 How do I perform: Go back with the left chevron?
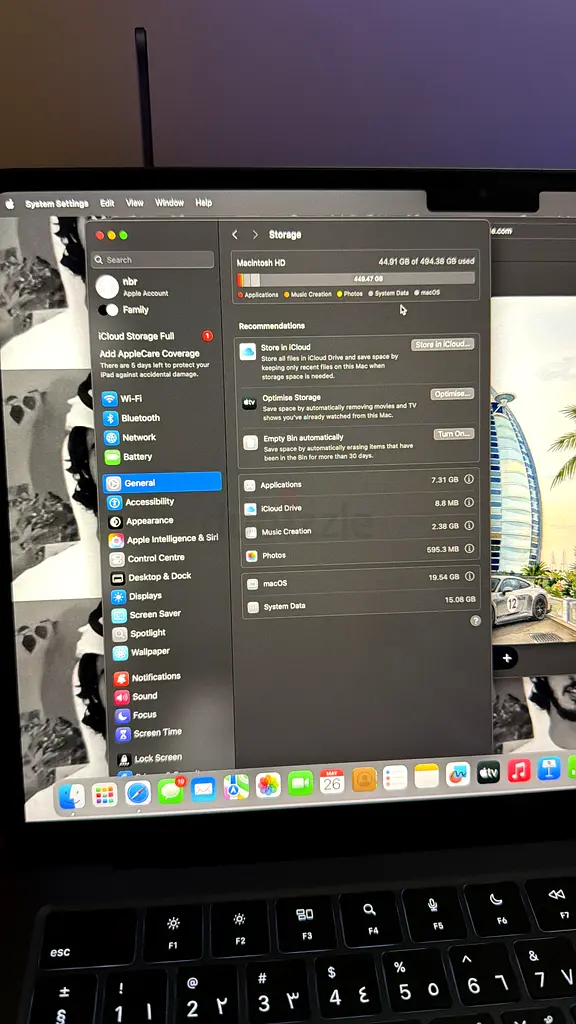point(235,234)
